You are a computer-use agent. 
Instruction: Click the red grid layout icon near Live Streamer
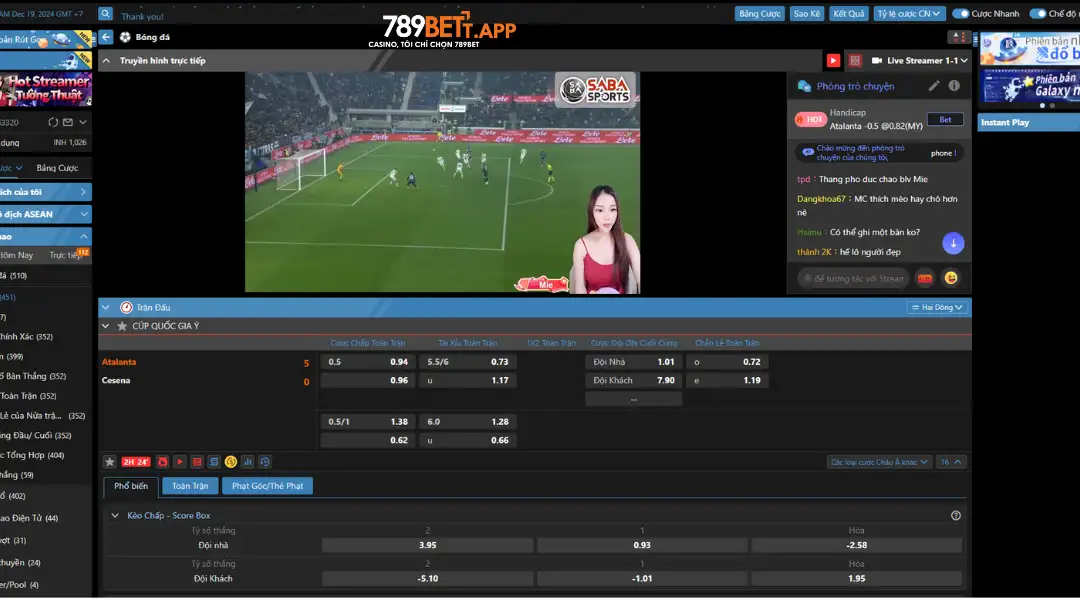(855, 61)
